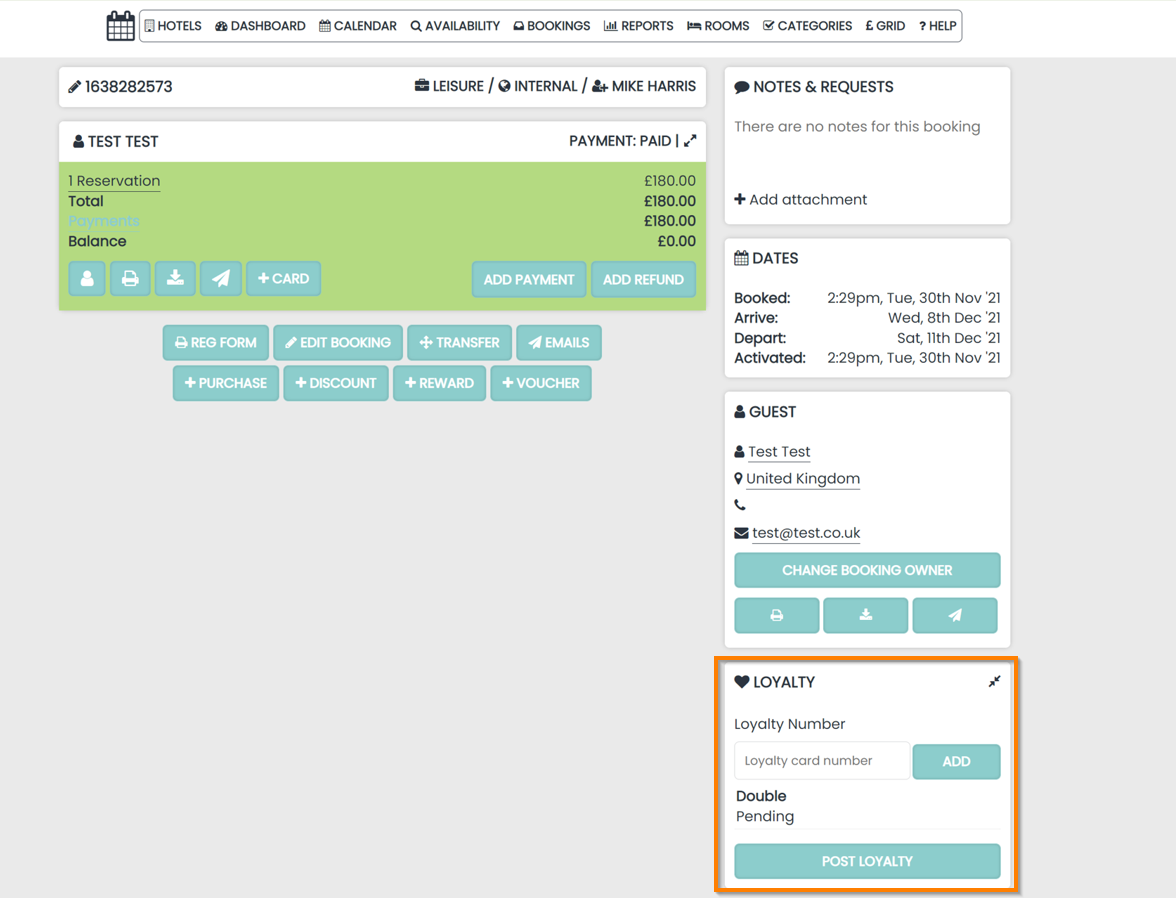This screenshot has width=1176, height=898.
Task: Open the Availability menu item
Action: (x=455, y=26)
